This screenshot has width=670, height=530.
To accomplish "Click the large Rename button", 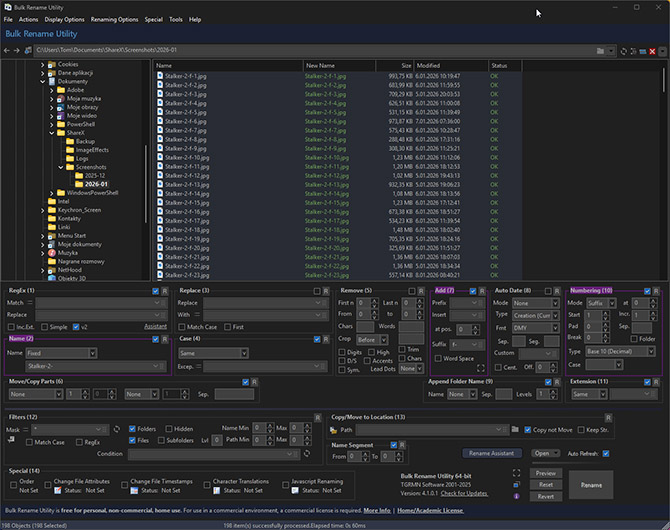I will click(592, 485).
